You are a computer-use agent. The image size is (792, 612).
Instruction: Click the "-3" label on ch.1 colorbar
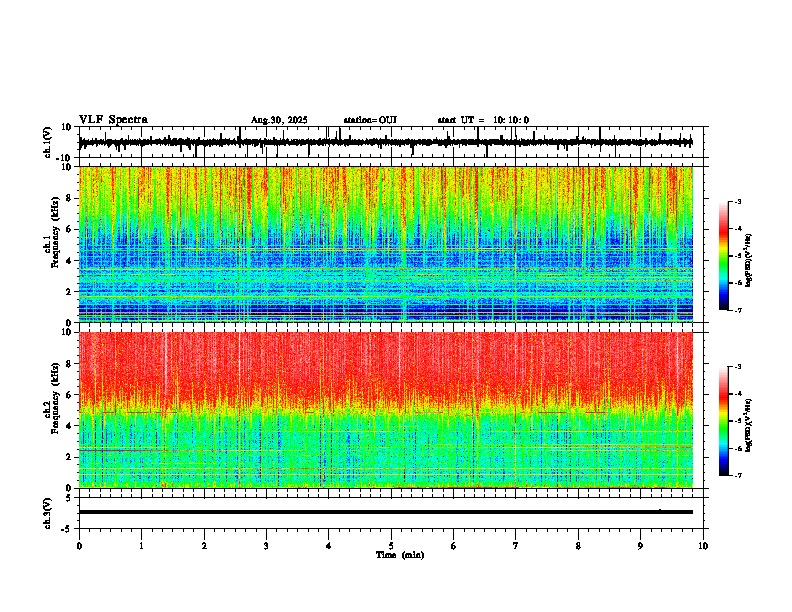click(737, 201)
